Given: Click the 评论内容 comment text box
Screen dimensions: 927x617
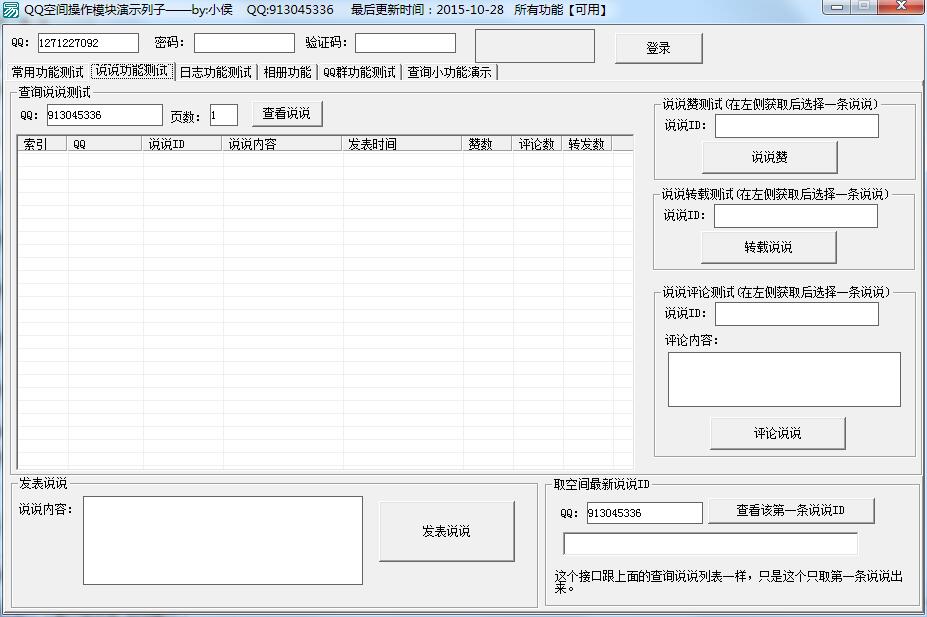Looking at the screenshot, I should (785, 379).
